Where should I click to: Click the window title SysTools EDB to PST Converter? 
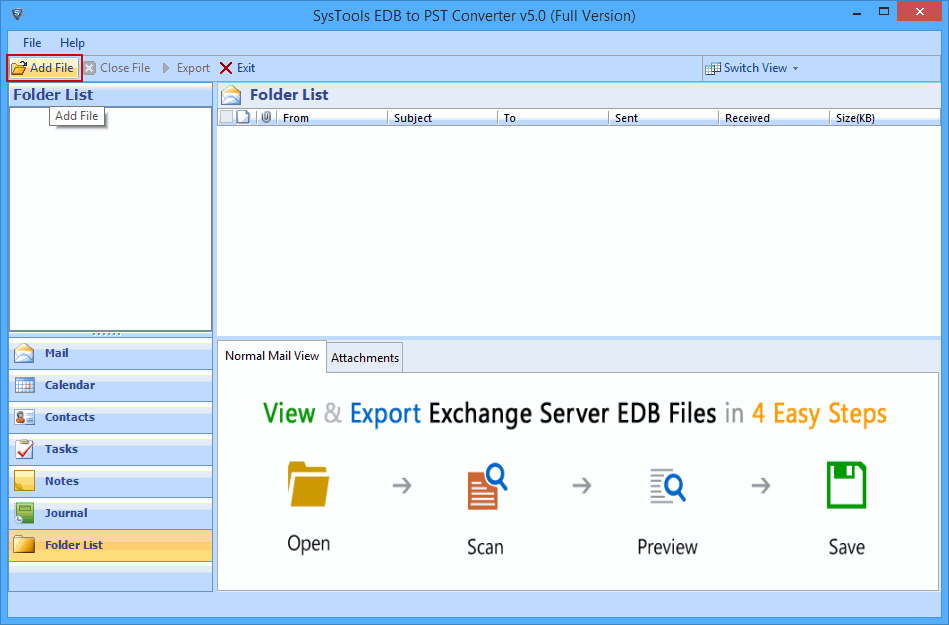click(474, 16)
